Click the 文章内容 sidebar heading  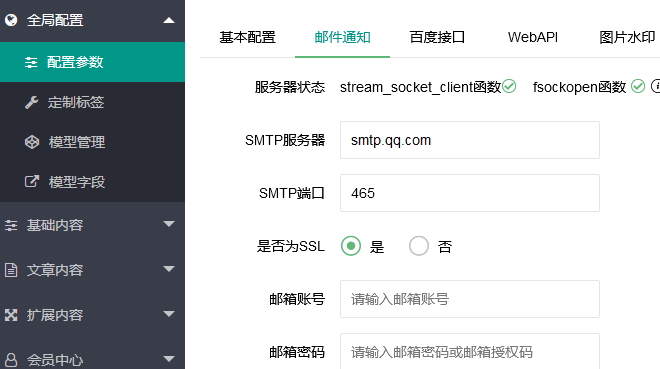pyautogui.click(x=55, y=270)
